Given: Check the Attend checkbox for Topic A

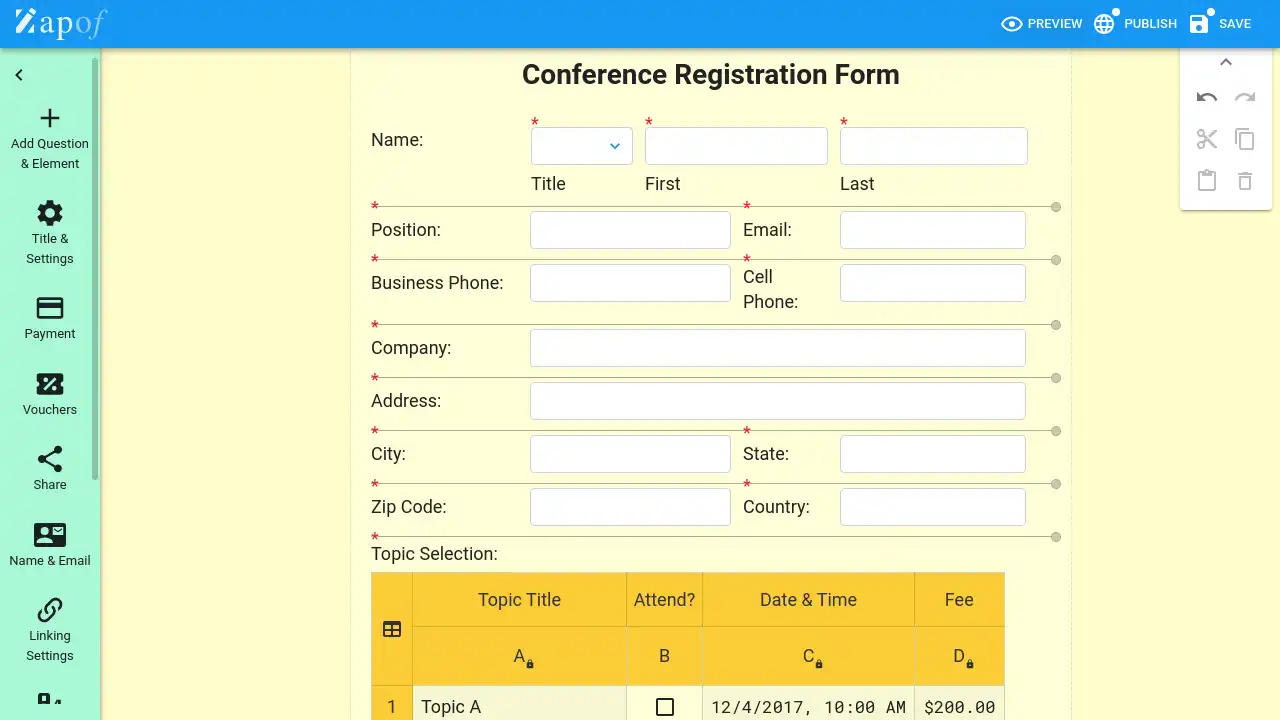Looking at the screenshot, I should coord(665,707).
